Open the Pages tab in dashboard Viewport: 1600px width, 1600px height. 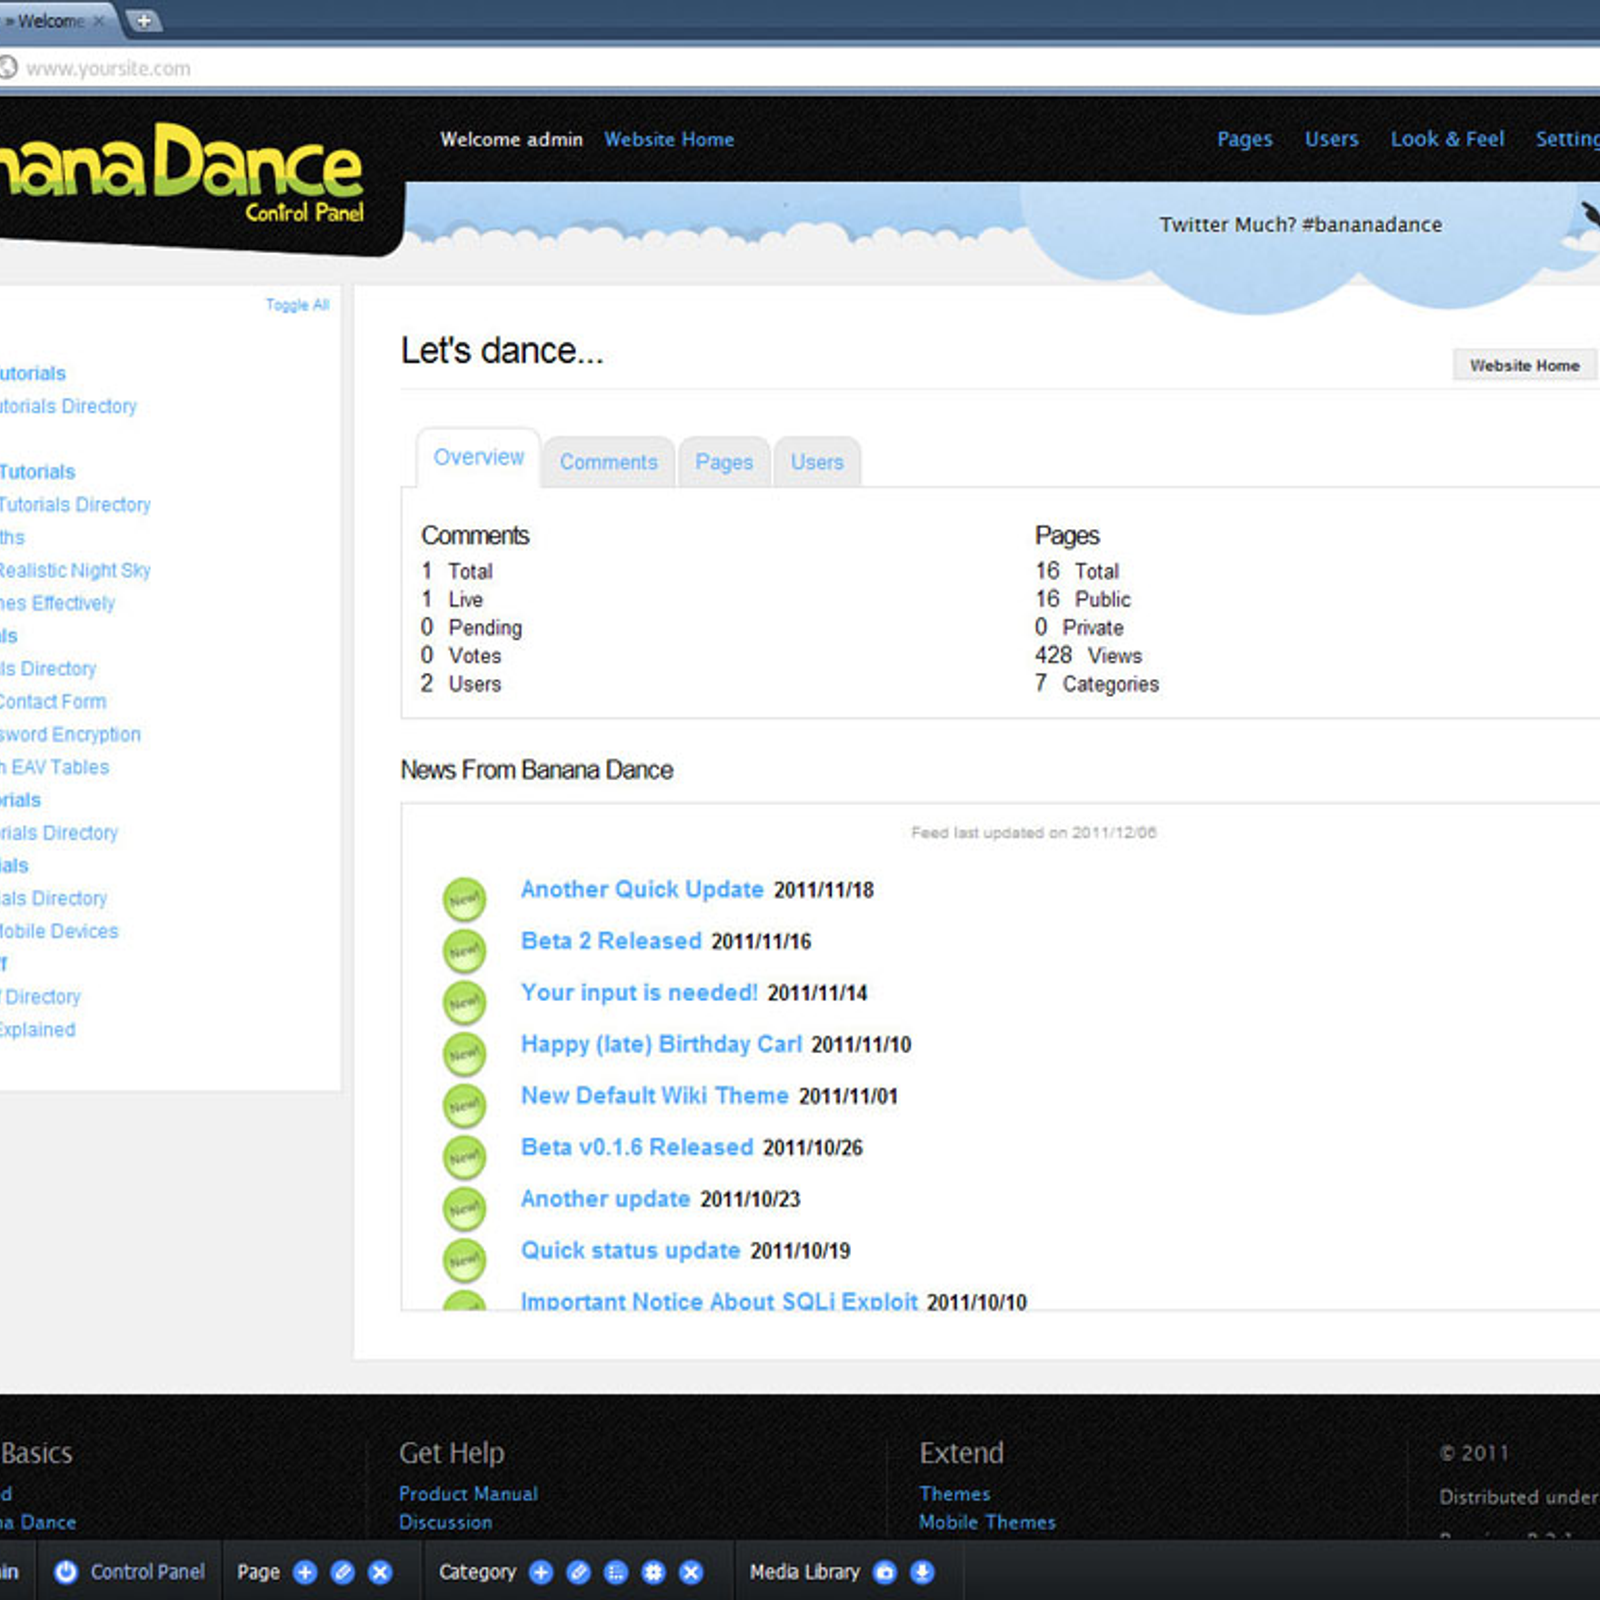724,462
